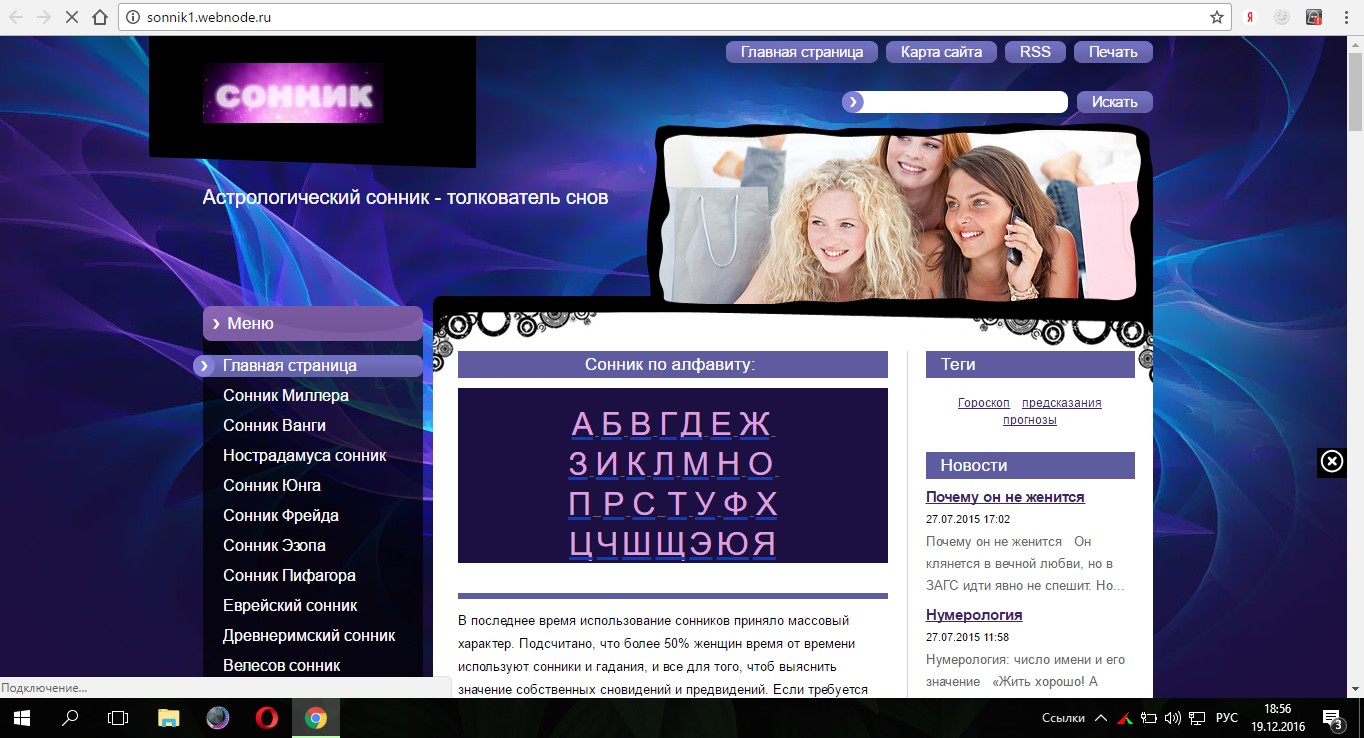
Task: Open the прогнозы tag link
Action: point(1030,420)
